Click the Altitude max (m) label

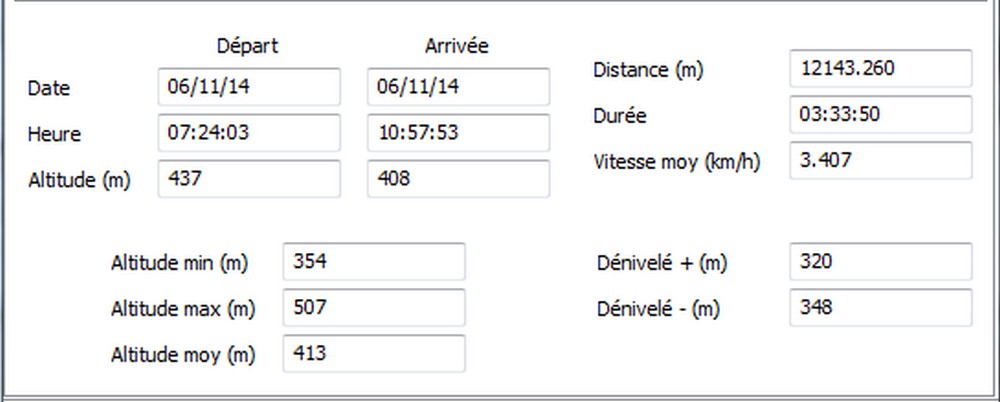click(x=183, y=309)
